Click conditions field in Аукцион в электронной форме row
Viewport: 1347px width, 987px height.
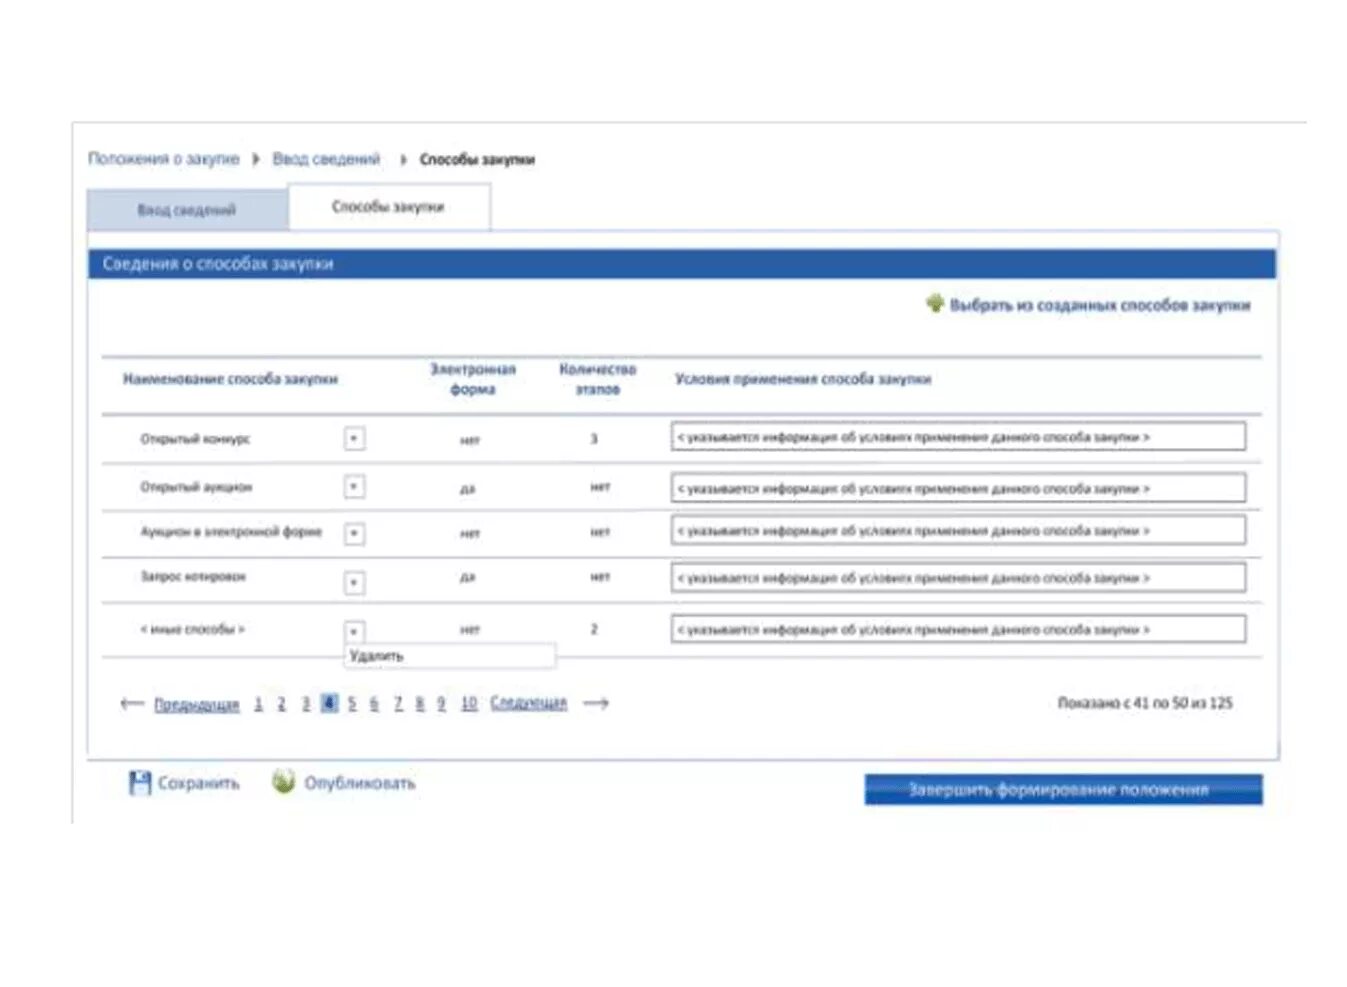[x=958, y=531]
